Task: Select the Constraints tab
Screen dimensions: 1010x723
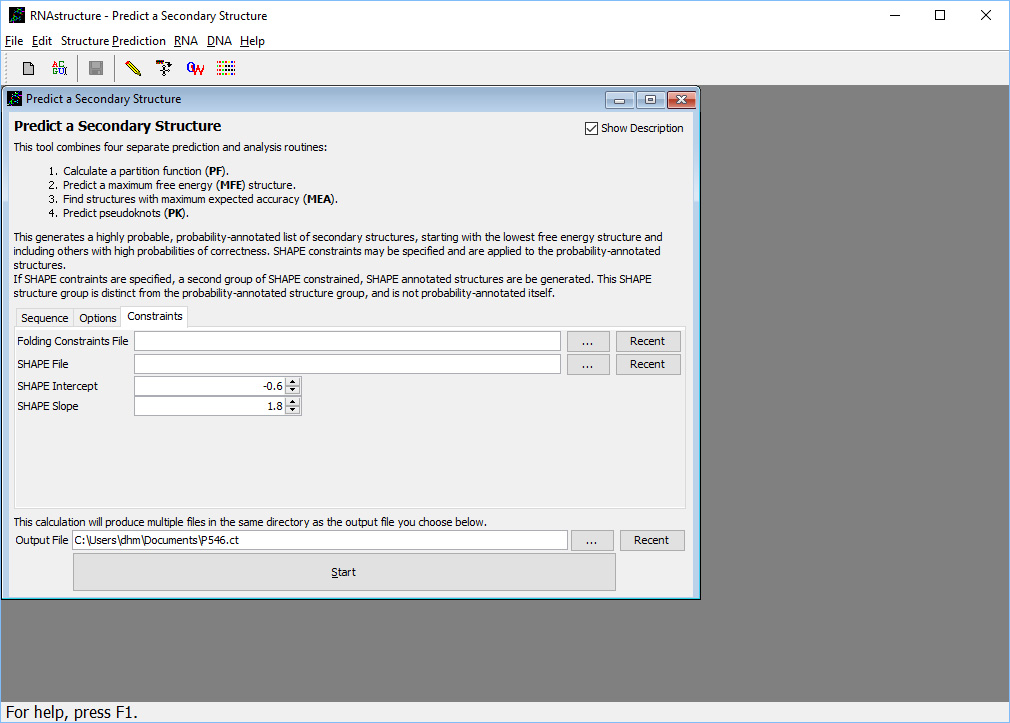Action: click(155, 316)
